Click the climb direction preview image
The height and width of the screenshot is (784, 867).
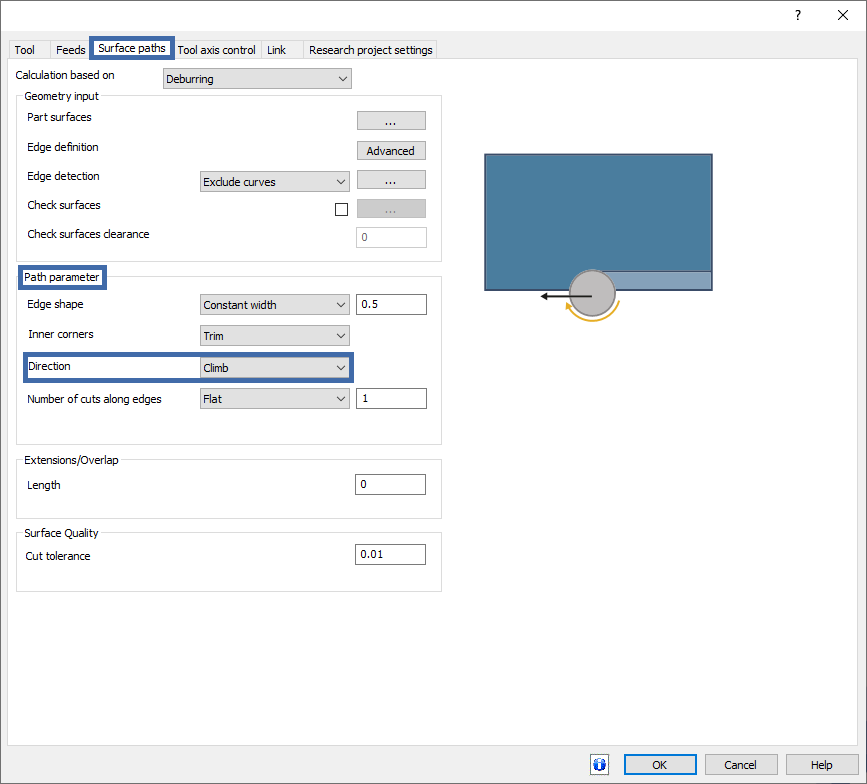(x=598, y=238)
